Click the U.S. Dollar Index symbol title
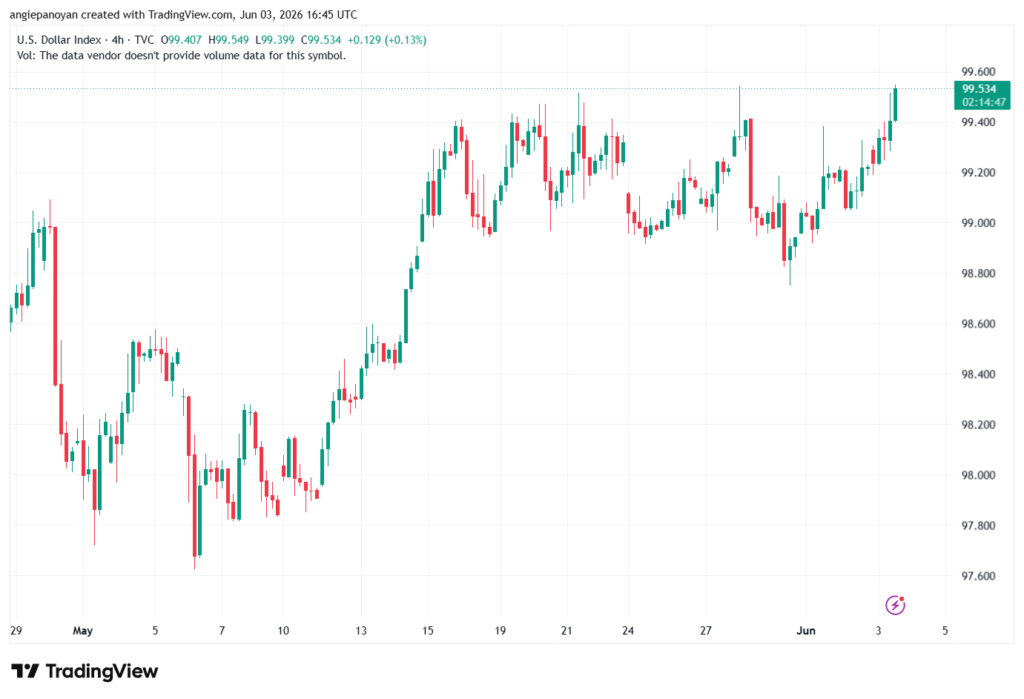The image size is (1024, 699). tap(59, 40)
